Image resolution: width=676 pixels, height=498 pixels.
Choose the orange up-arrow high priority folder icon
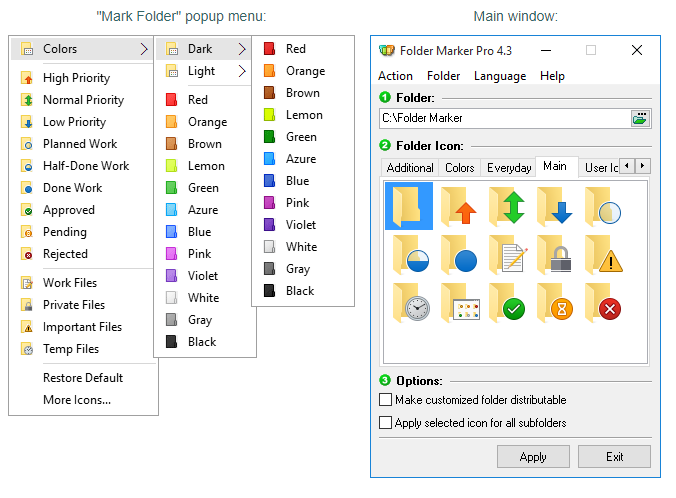[458, 206]
